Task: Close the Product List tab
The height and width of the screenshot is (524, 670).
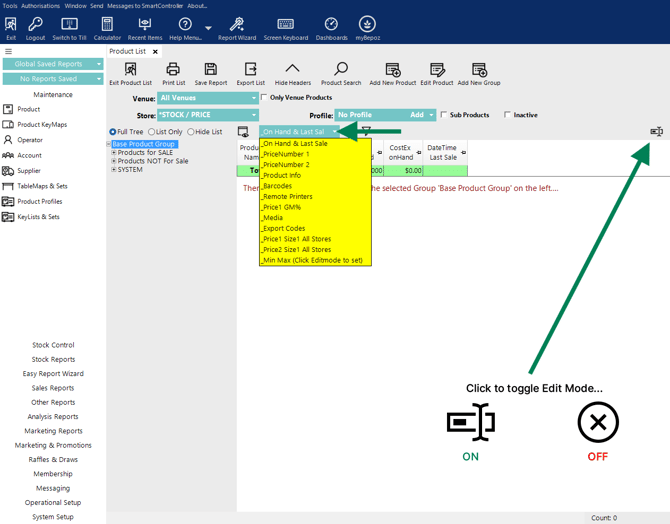Action: click(x=155, y=51)
